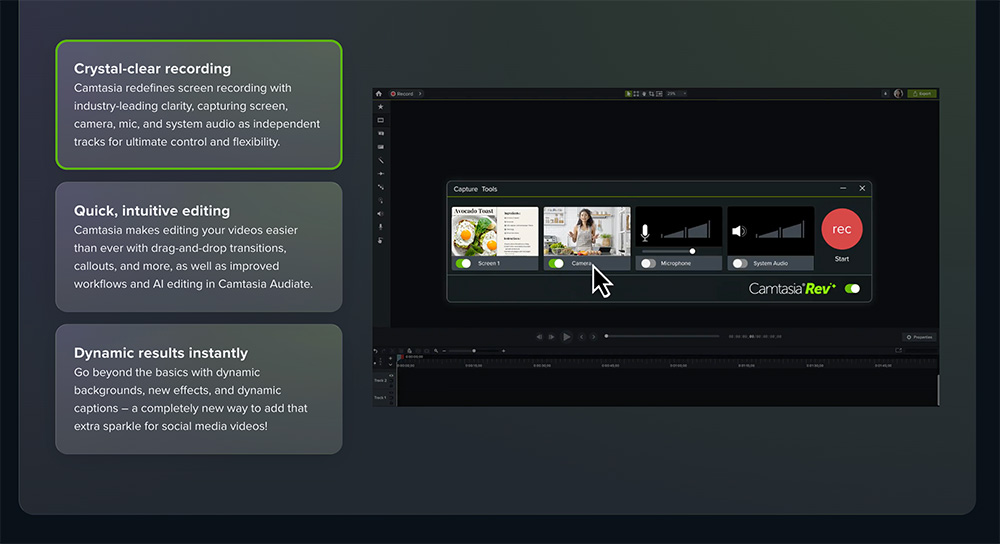Viewport: 1000px width, 544px height.
Task: Open the favorites star in sidebar
Action: 381,107
